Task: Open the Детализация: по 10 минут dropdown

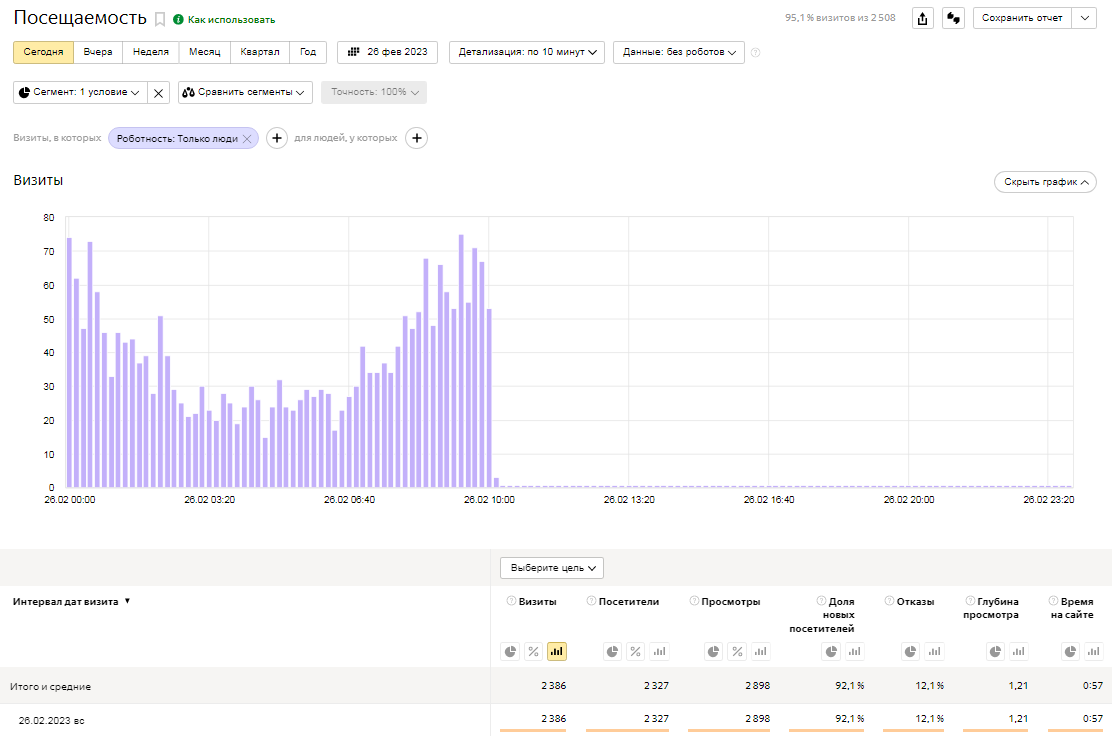Action: [x=526, y=52]
